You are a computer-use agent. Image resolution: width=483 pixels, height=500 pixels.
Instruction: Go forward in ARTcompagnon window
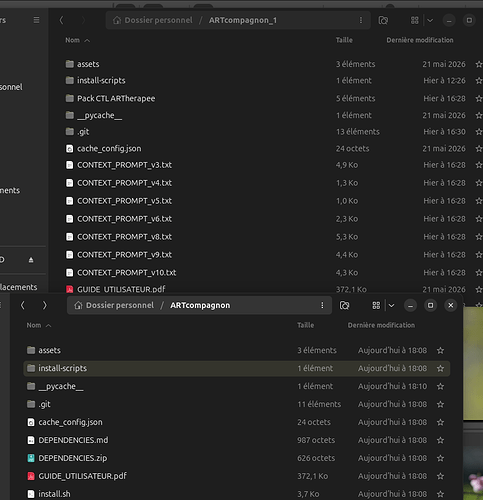44,305
